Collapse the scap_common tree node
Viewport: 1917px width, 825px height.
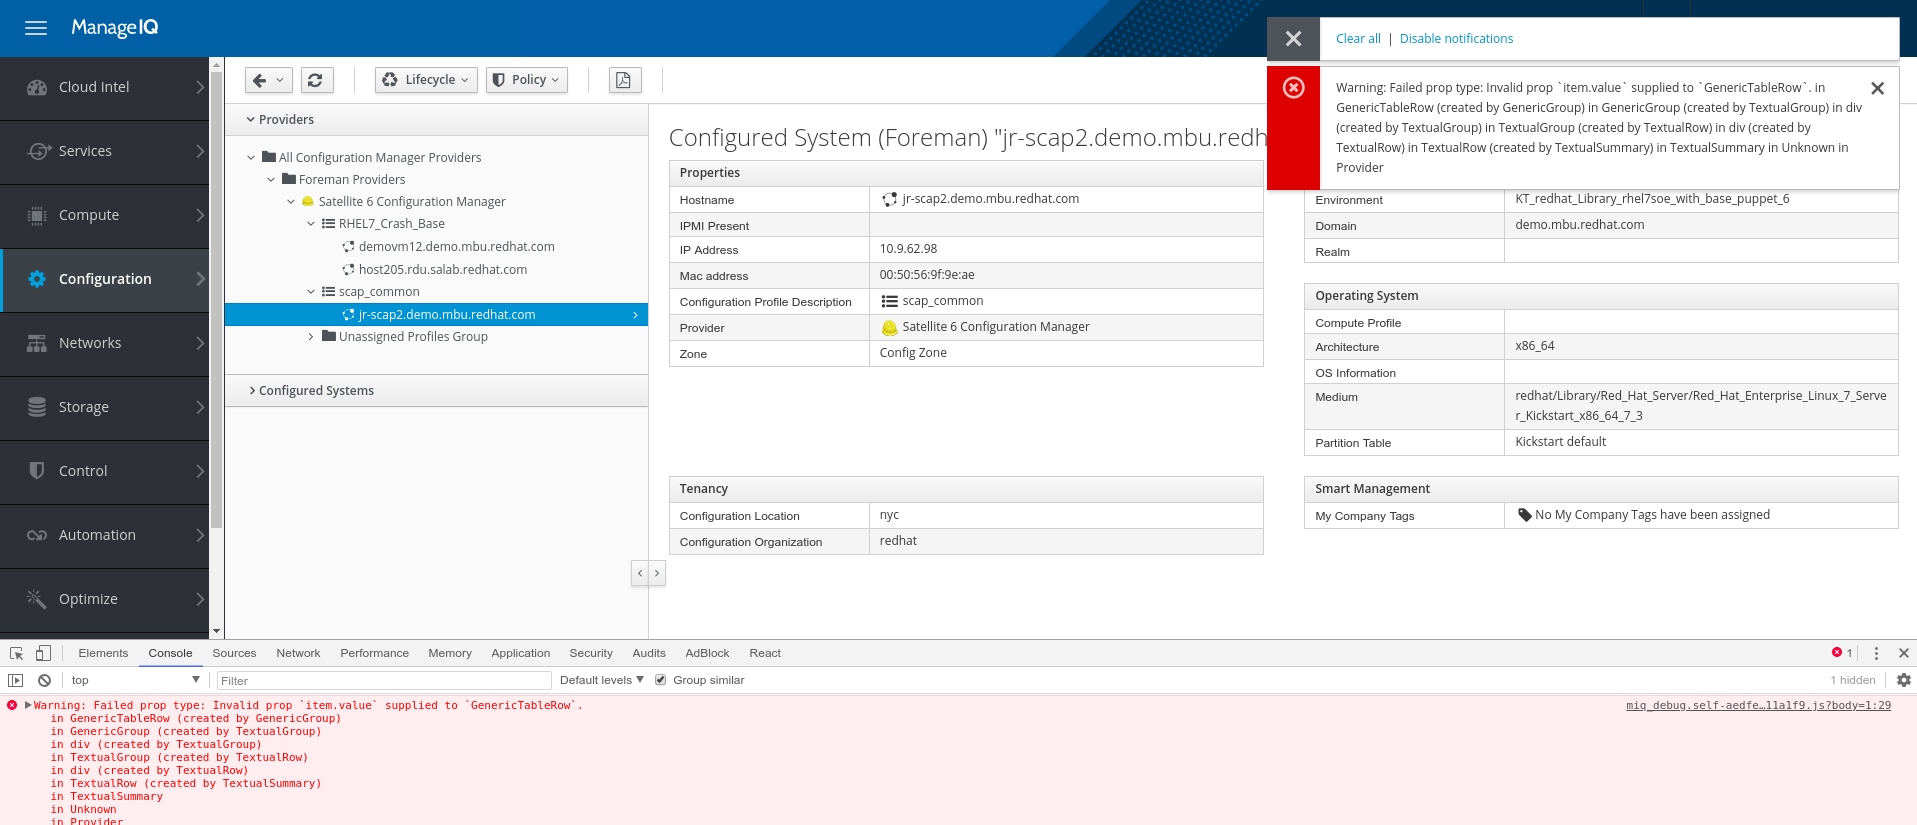click(x=311, y=292)
